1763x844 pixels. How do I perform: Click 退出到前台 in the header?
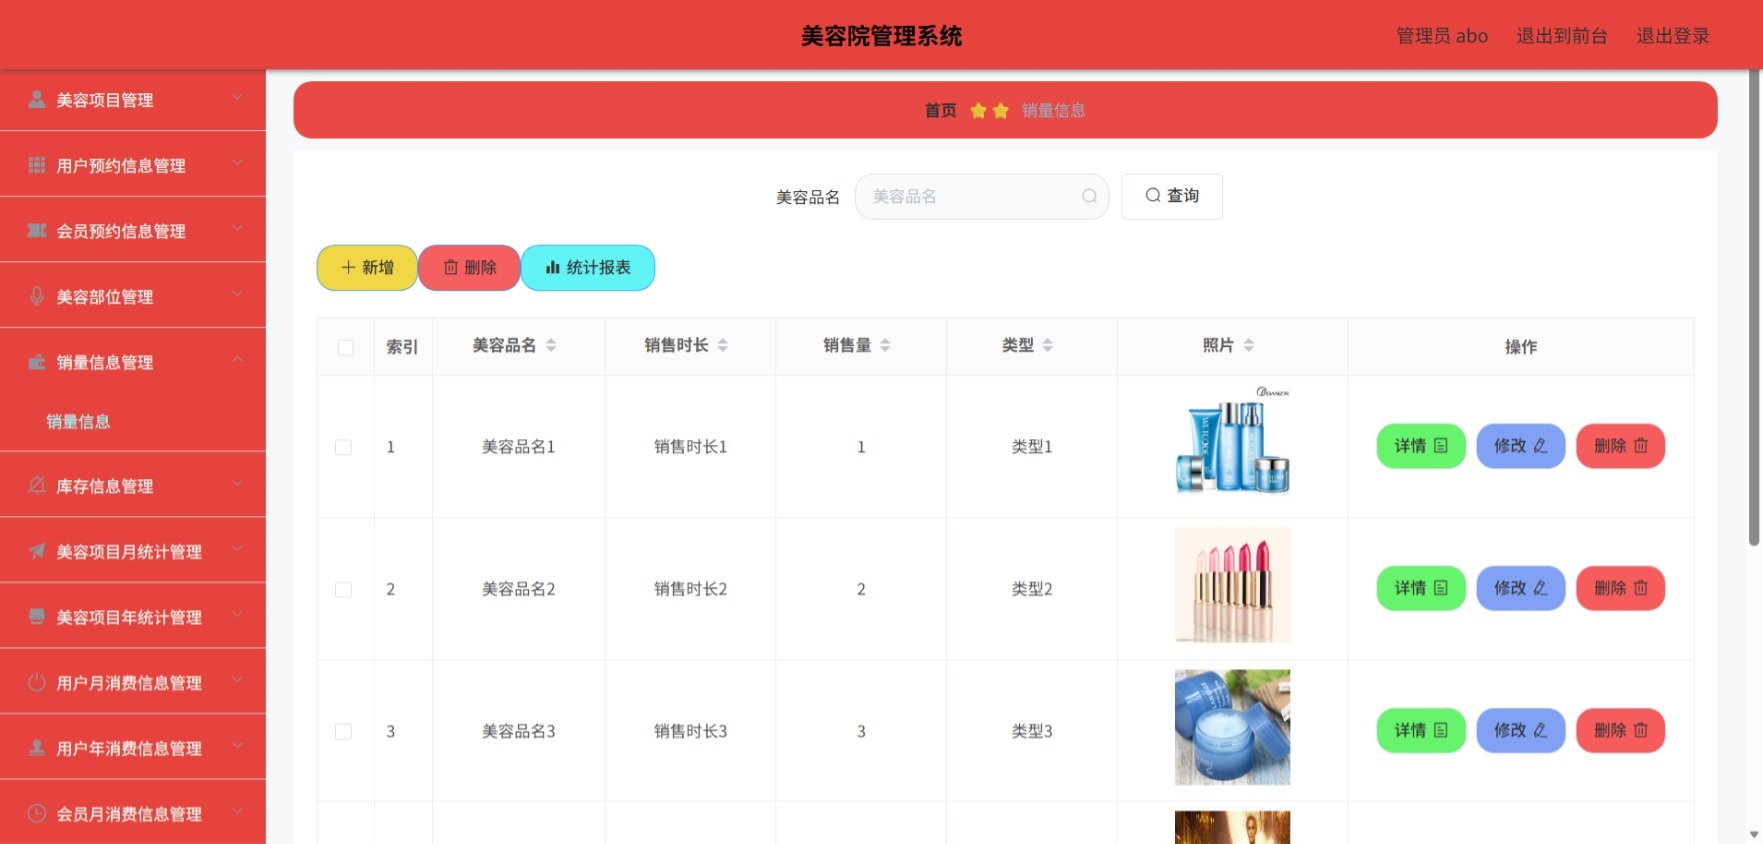coord(1562,36)
